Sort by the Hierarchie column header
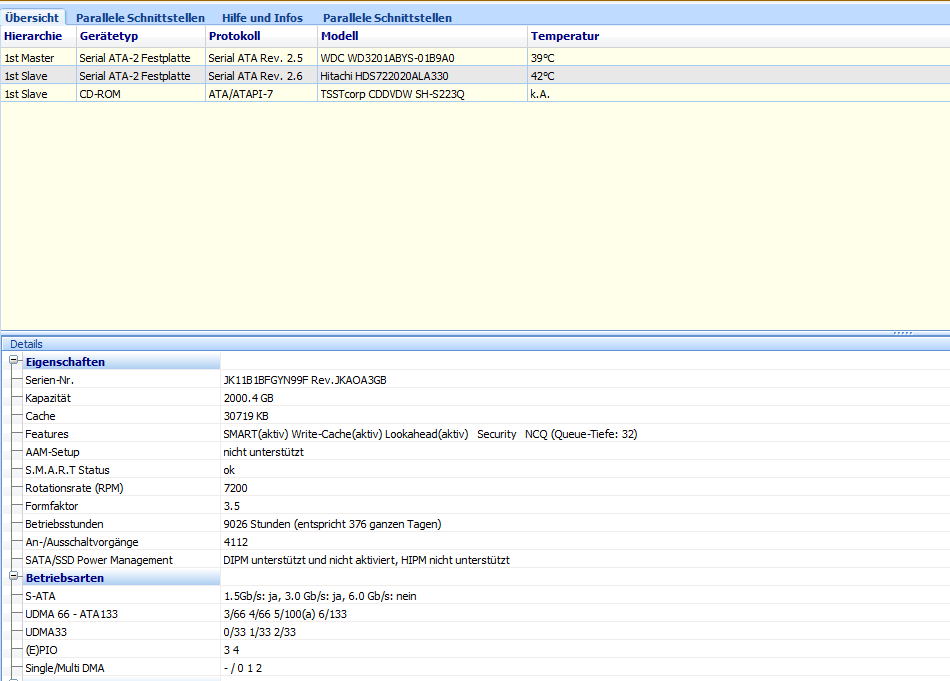This screenshot has height=681, width=950. [x=33, y=36]
